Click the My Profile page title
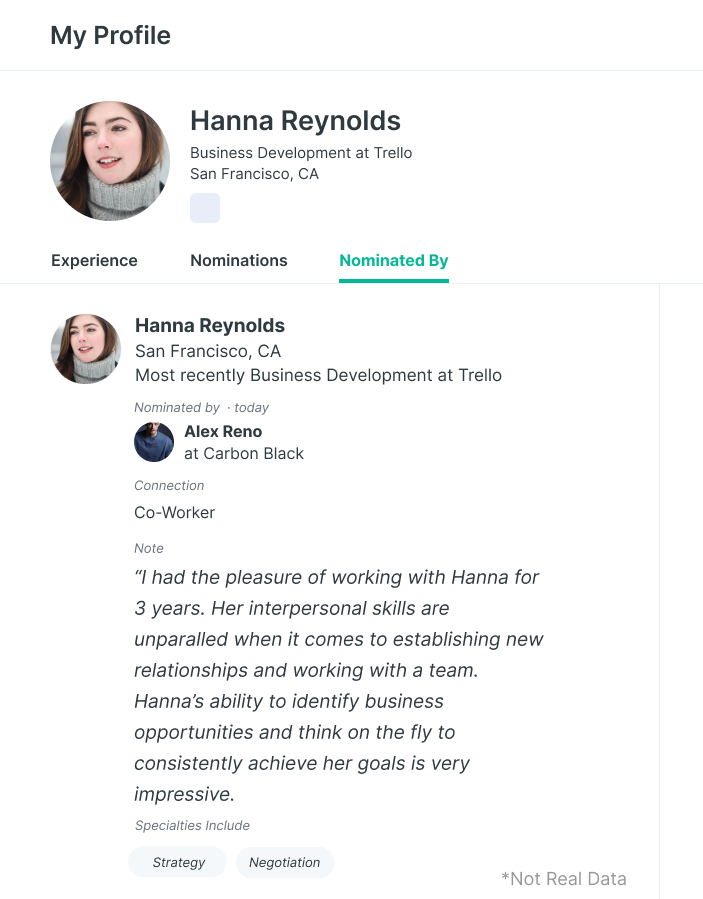The height and width of the screenshot is (899, 703). tap(110, 36)
